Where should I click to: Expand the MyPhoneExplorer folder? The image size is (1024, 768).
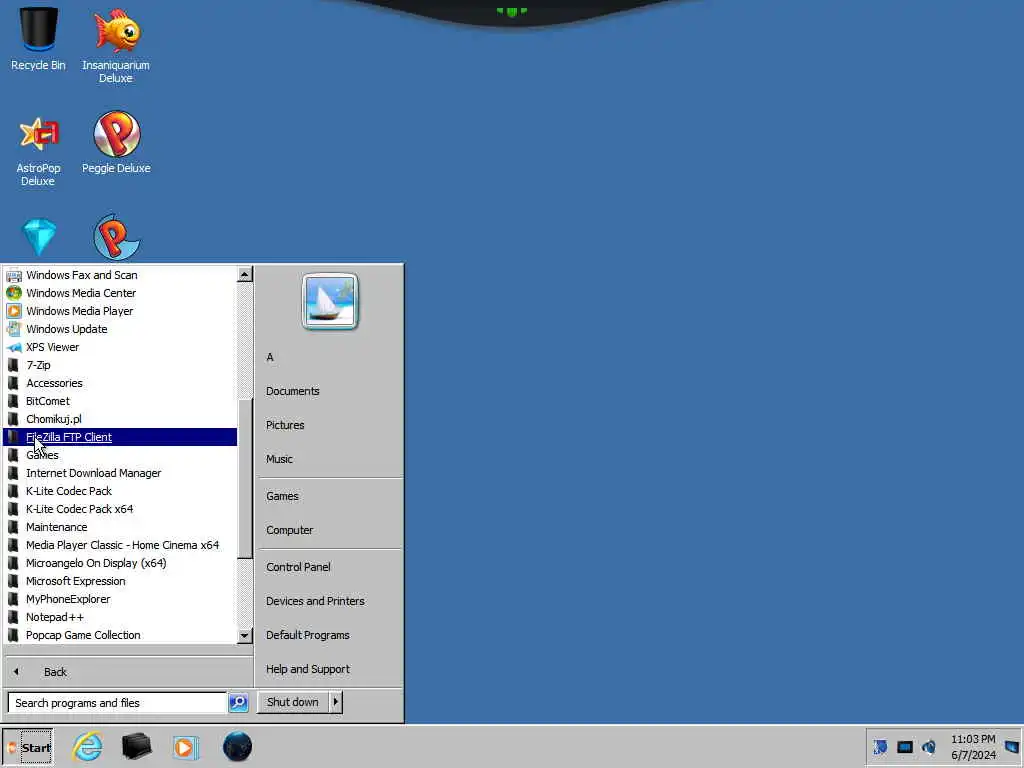tap(120, 599)
